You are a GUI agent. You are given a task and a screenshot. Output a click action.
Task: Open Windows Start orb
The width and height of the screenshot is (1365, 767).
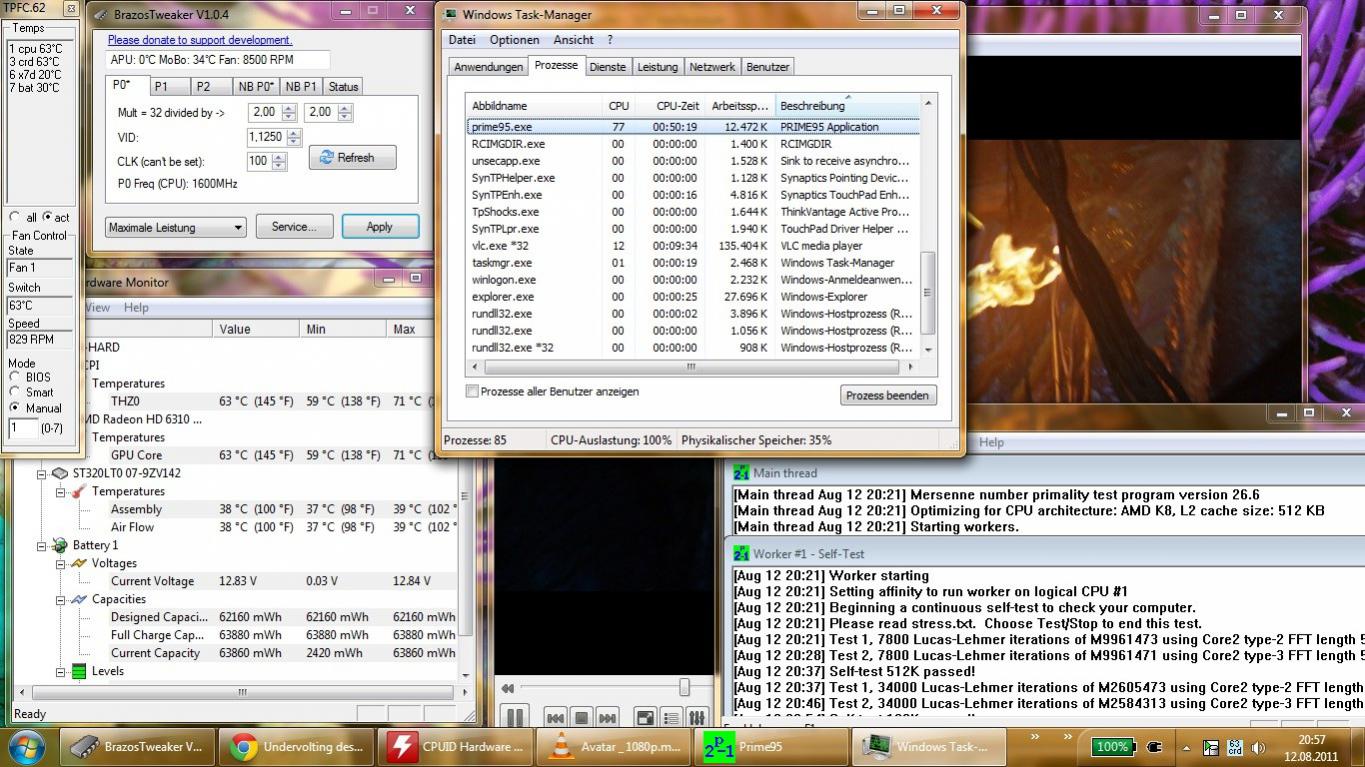click(x=25, y=746)
